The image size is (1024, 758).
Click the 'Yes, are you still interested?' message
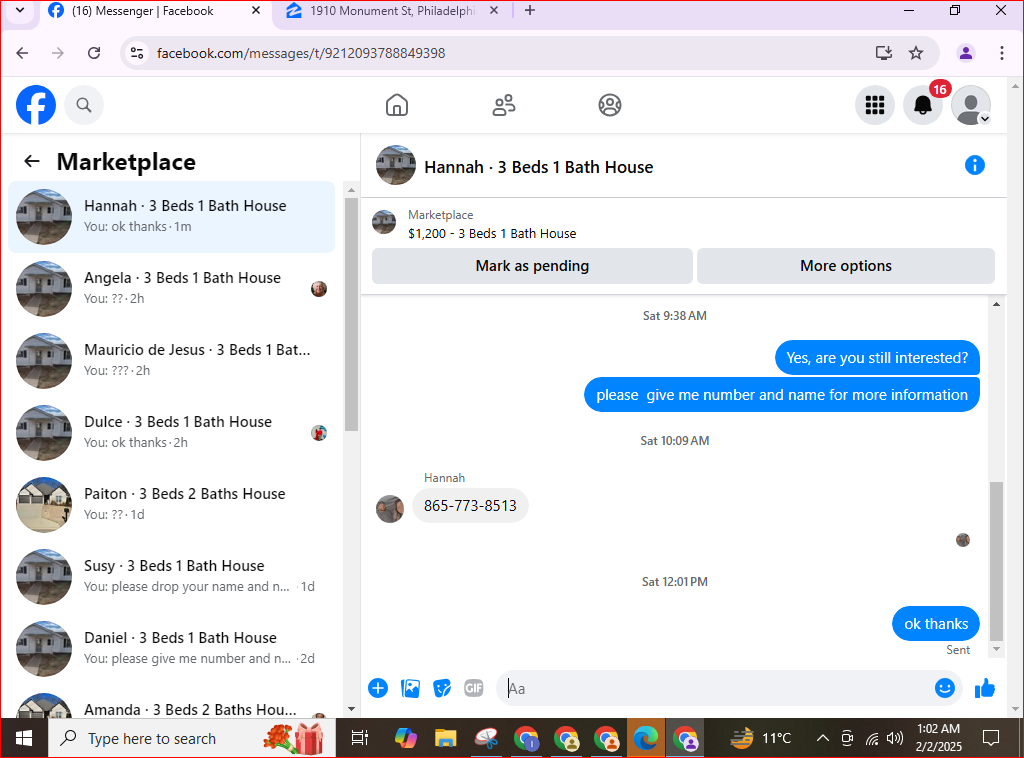(877, 358)
